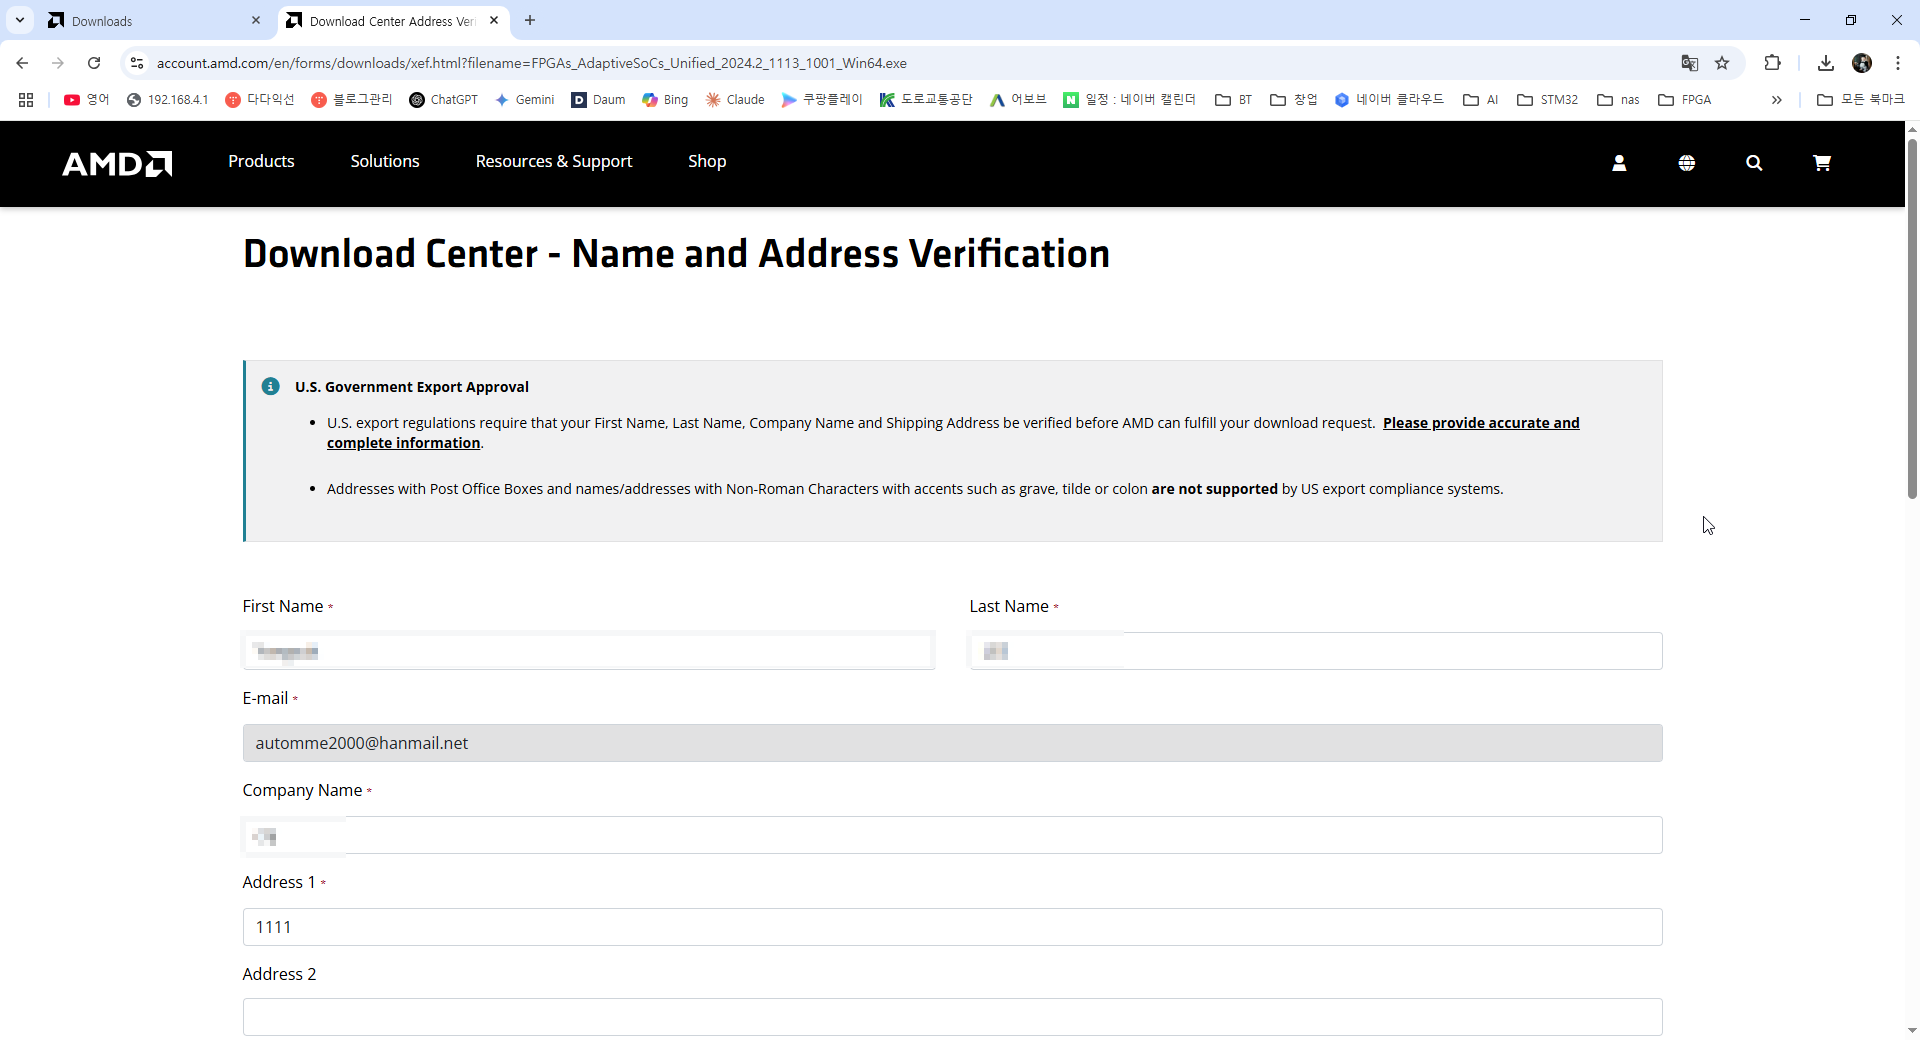Switch to the Downloads tab
The height and width of the screenshot is (1040, 1920).
tap(155, 21)
